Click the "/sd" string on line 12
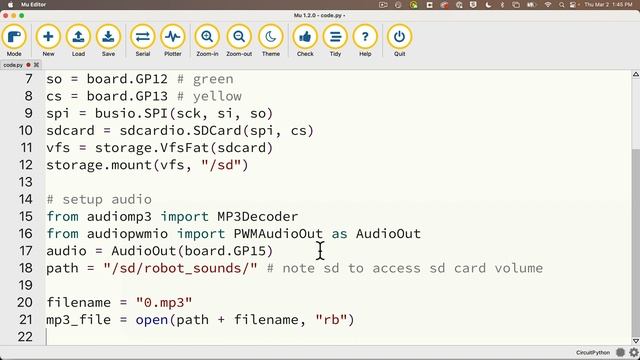 221,165
